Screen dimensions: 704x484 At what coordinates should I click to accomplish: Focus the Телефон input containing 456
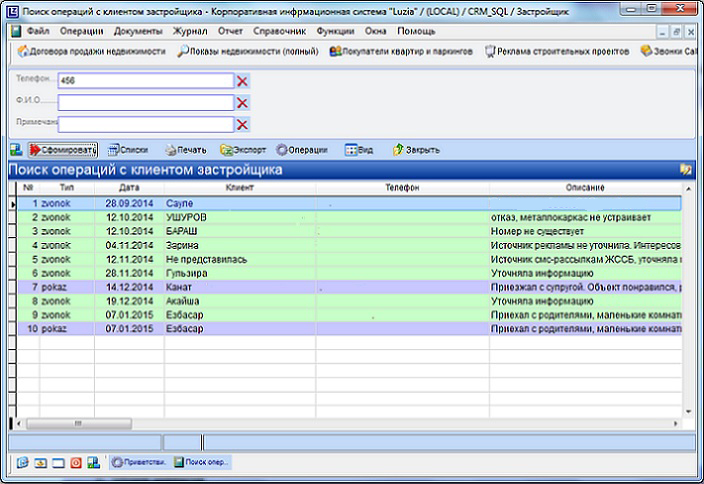[x=146, y=81]
